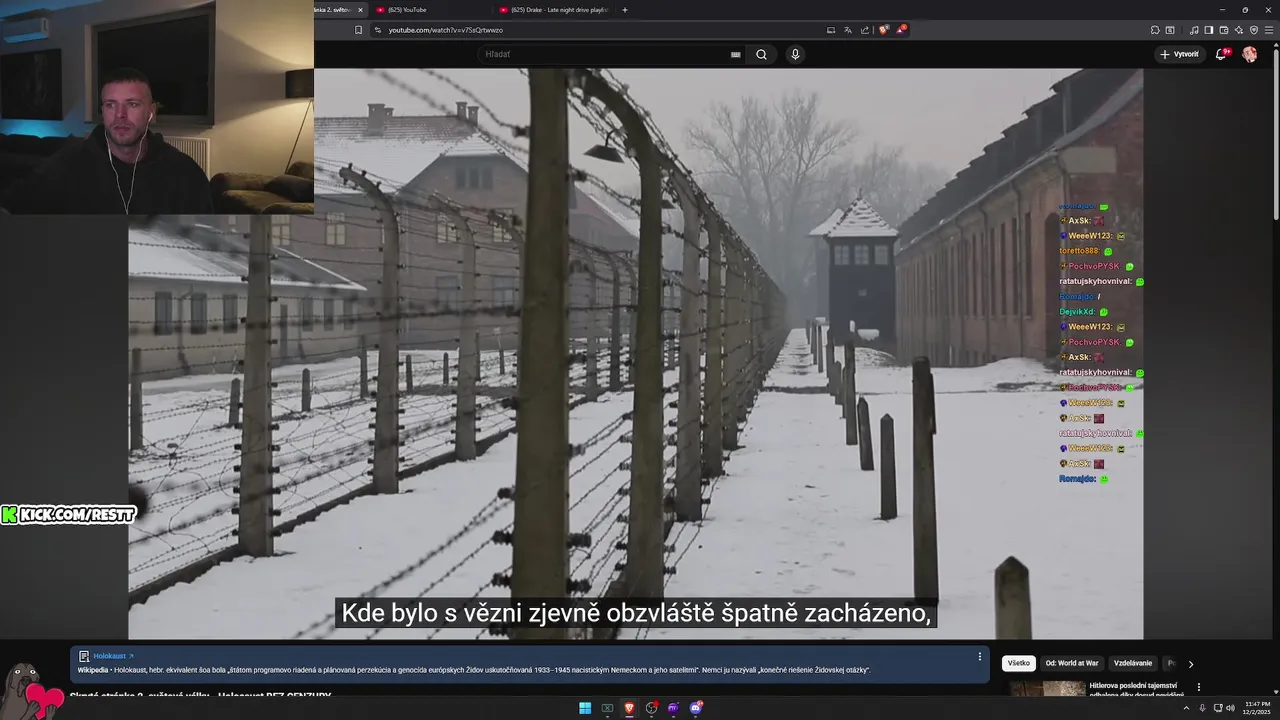Click the YouTube search magnifier icon
The width and height of the screenshot is (1280, 720).
(761, 54)
